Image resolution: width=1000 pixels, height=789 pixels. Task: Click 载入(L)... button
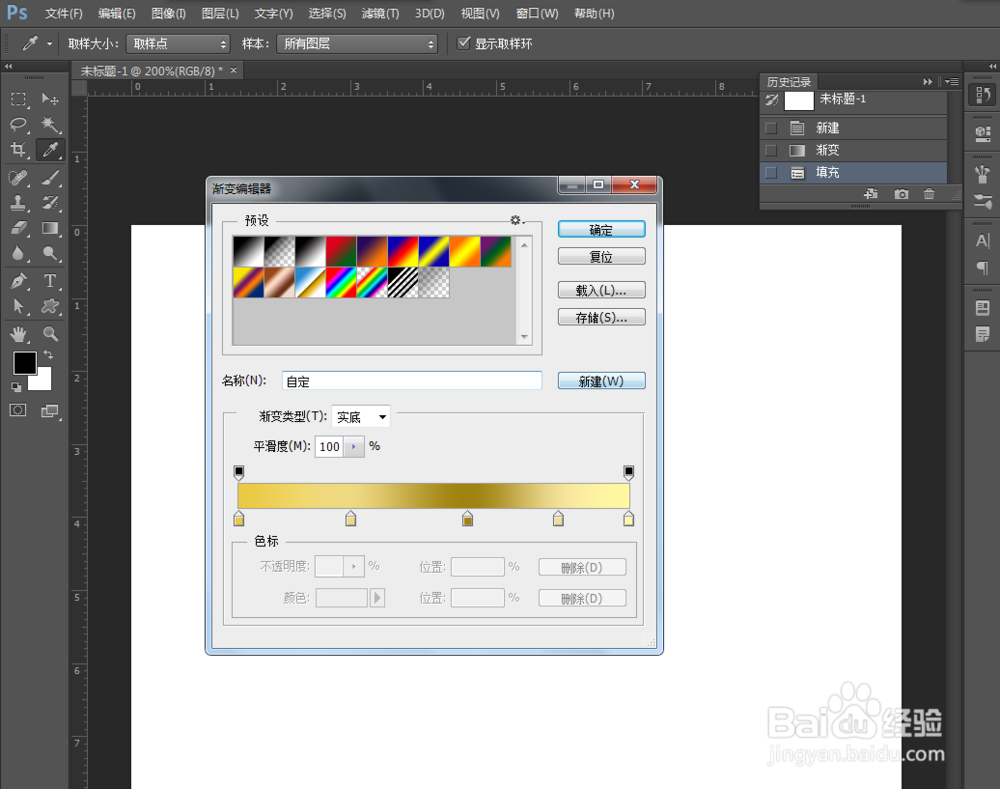click(601, 290)
